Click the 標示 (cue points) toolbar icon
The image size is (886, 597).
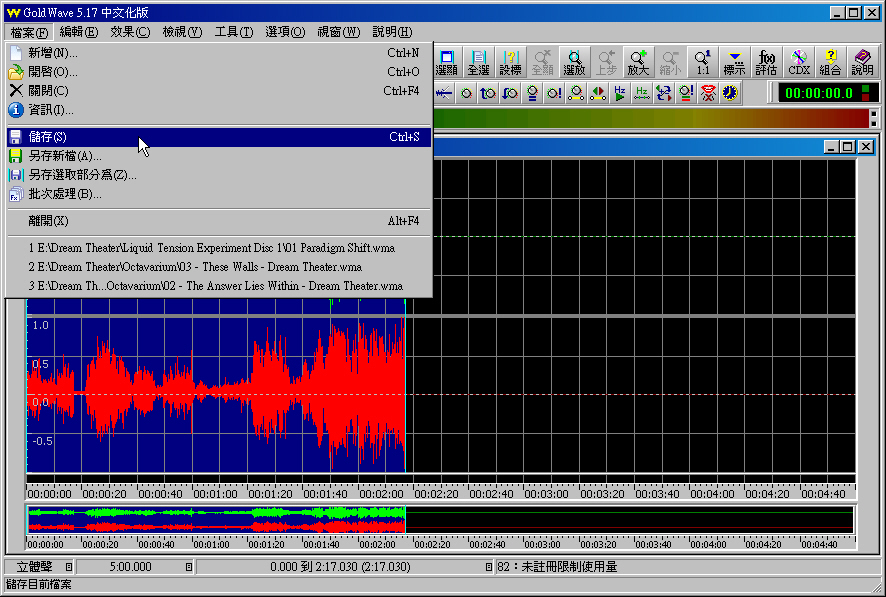click(734, 63)
